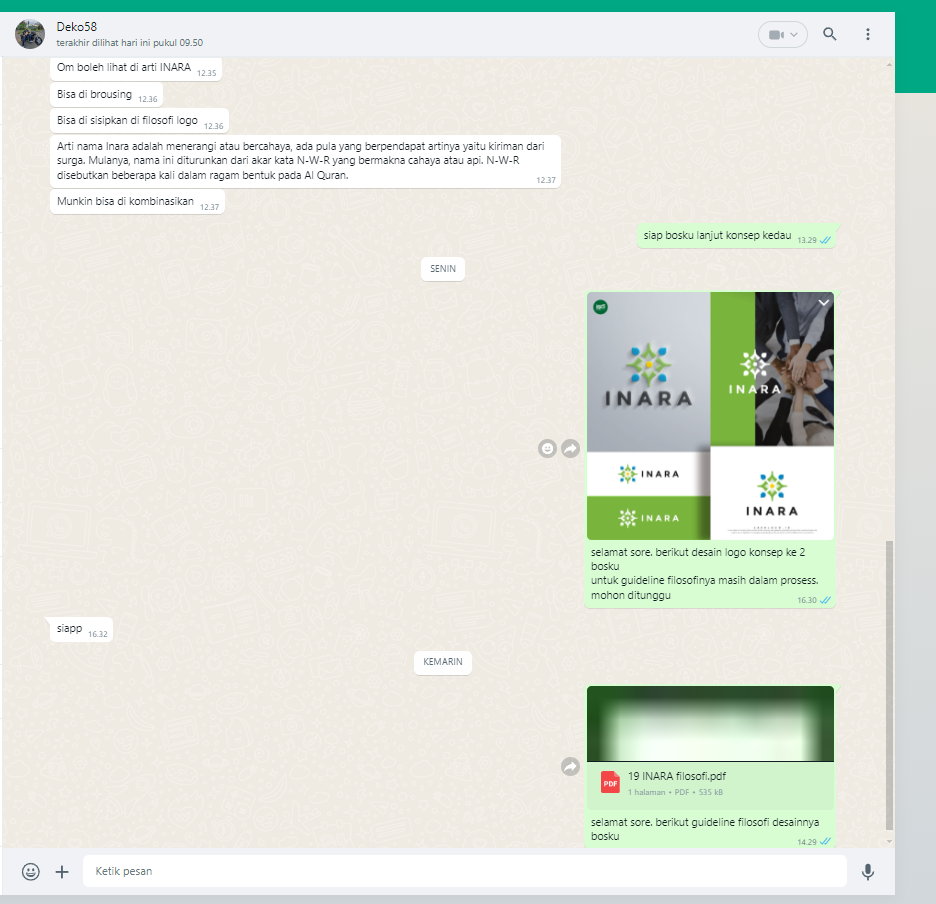Click the plus attach icon
This screenshot has width=936, height=904.
[x=62, y=872]
